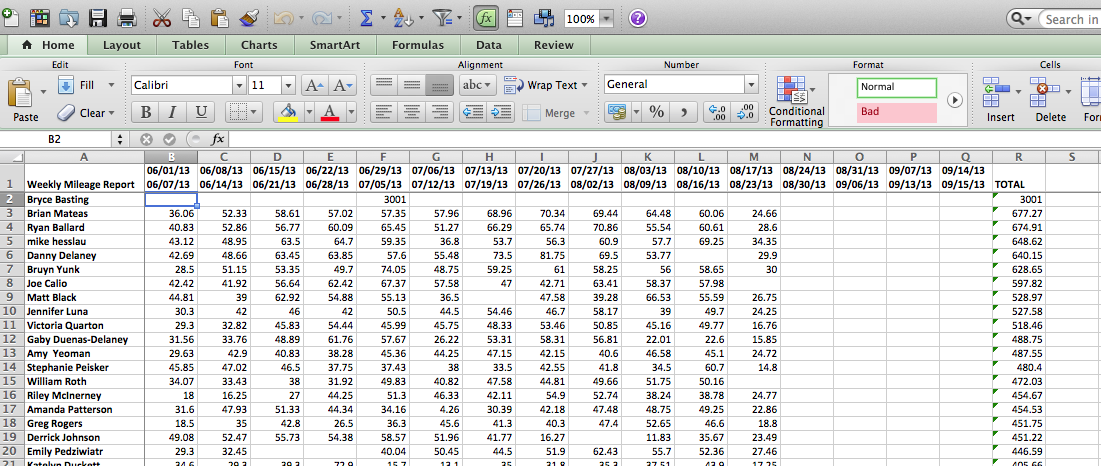Print the spreadsheet
Image resolution: width=1101 pixels, height=466 pixels.
tap(127, 18)
